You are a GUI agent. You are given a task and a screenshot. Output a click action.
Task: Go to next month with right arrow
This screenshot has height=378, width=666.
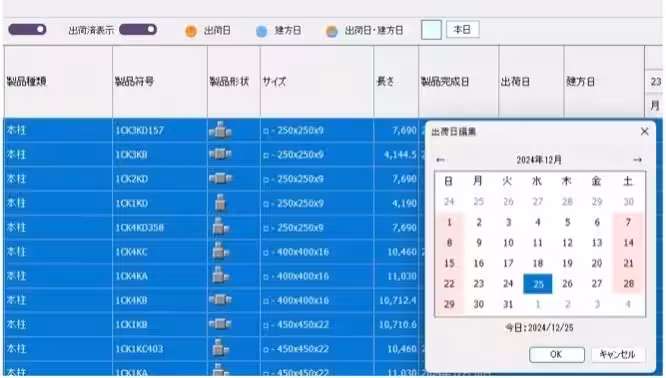pos(637,160)
